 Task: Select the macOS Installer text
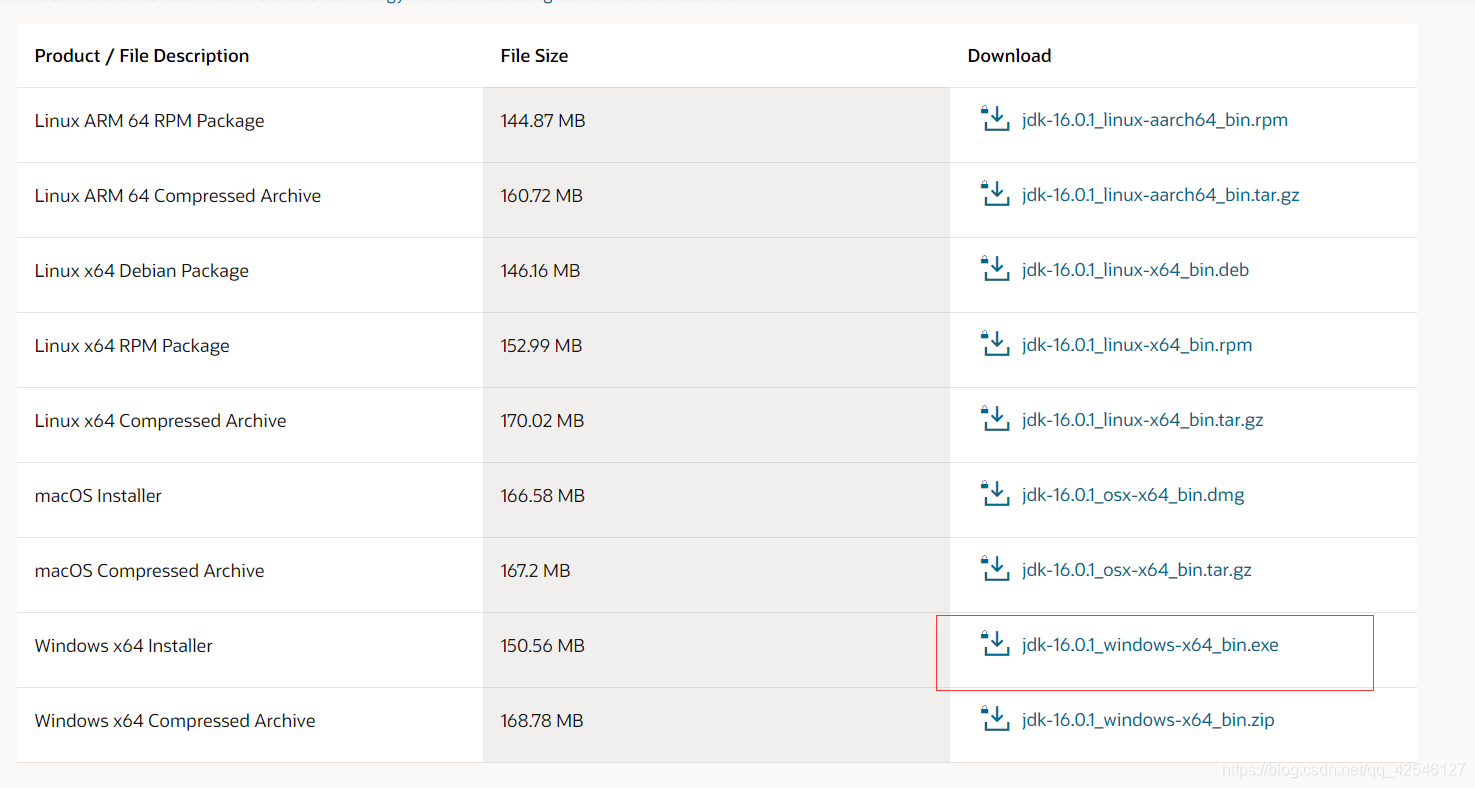click(98, 496)
